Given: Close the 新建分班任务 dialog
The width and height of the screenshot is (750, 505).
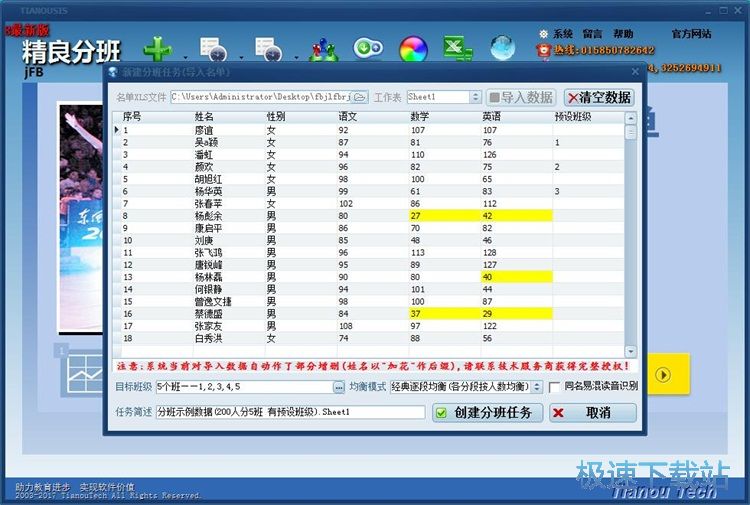Looking at the screenshot, I should pos(635,72).
